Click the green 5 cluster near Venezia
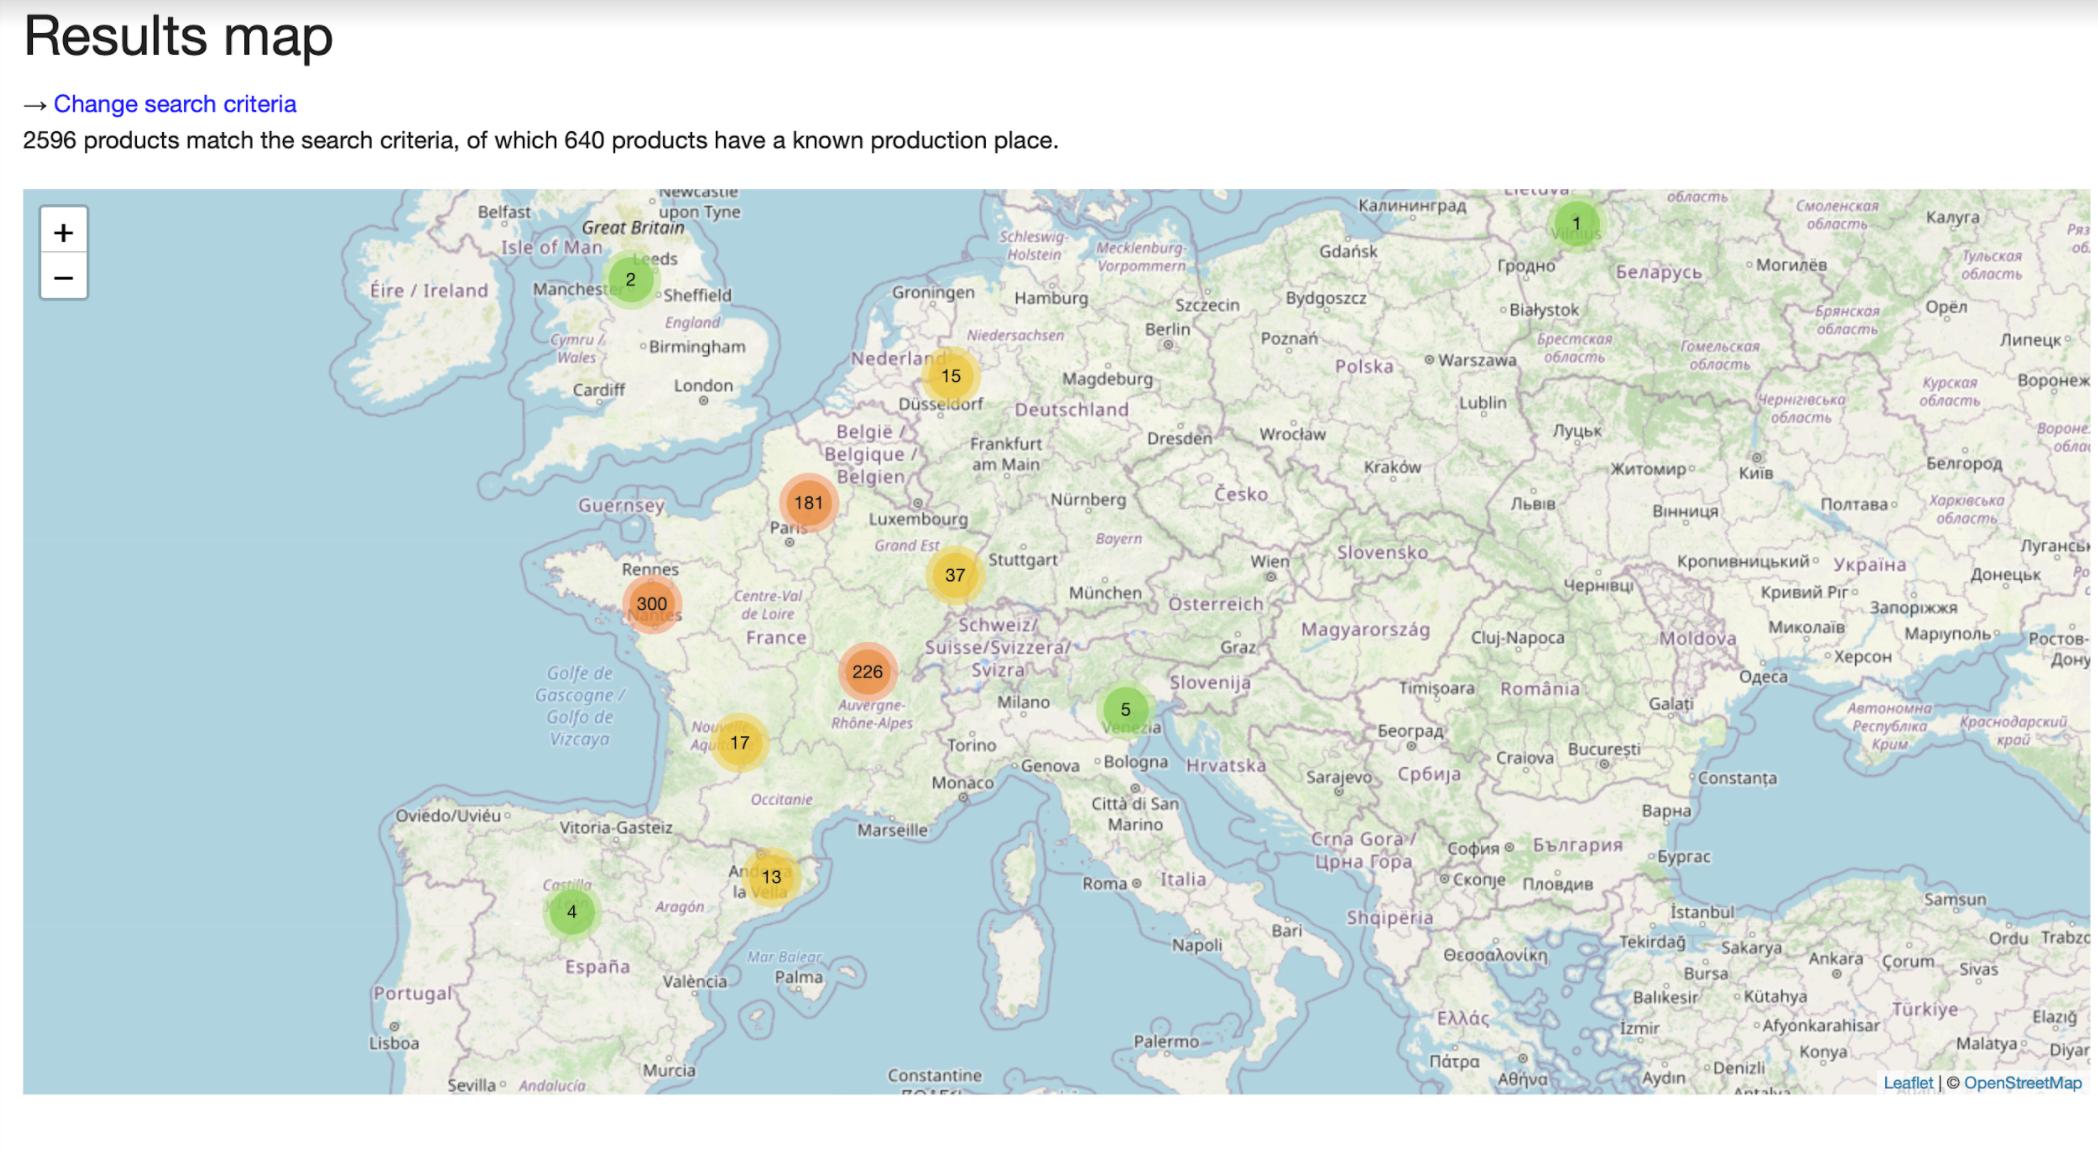This screenshot has height=1150, width=2098. [1125, 709]
